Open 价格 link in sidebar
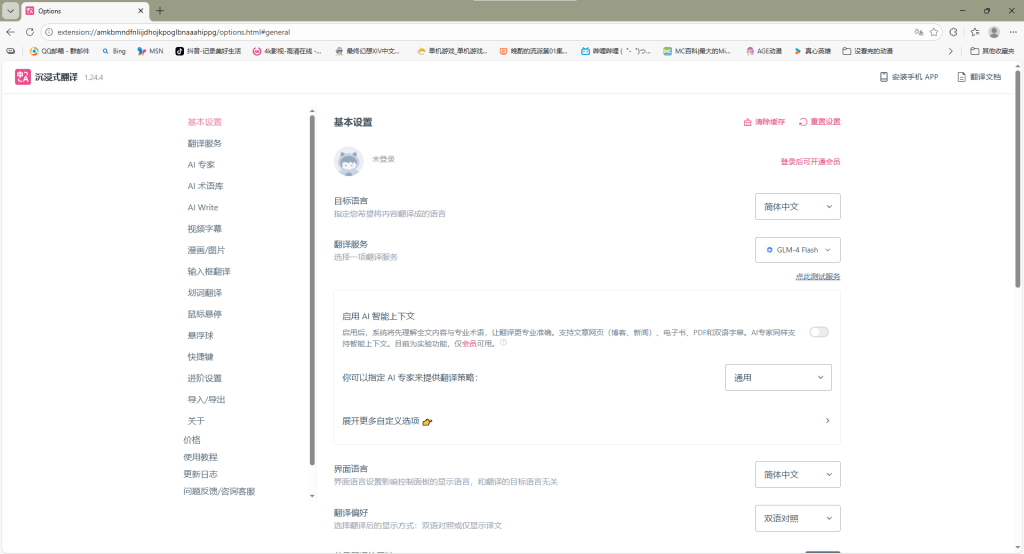Viewport: 1024px width, 554px height. point(192,440)
